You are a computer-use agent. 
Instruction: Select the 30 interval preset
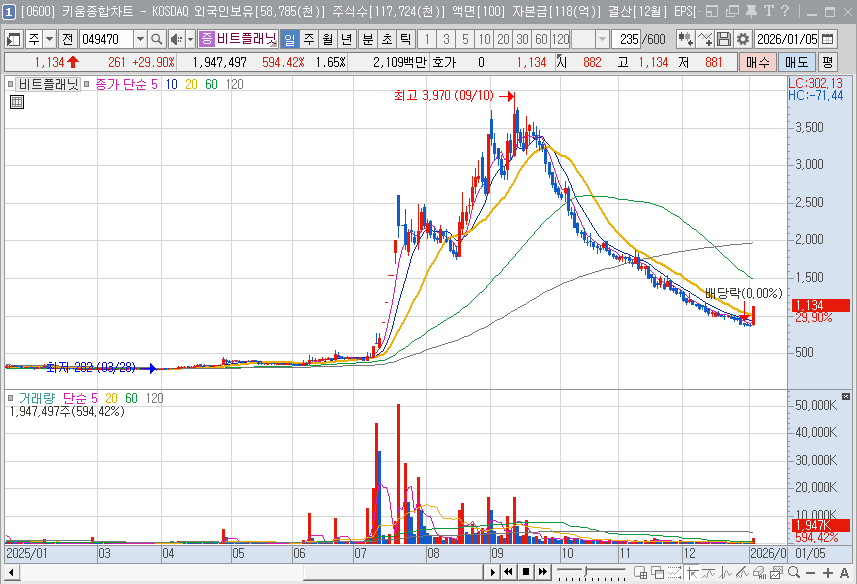tap(523, 39)
